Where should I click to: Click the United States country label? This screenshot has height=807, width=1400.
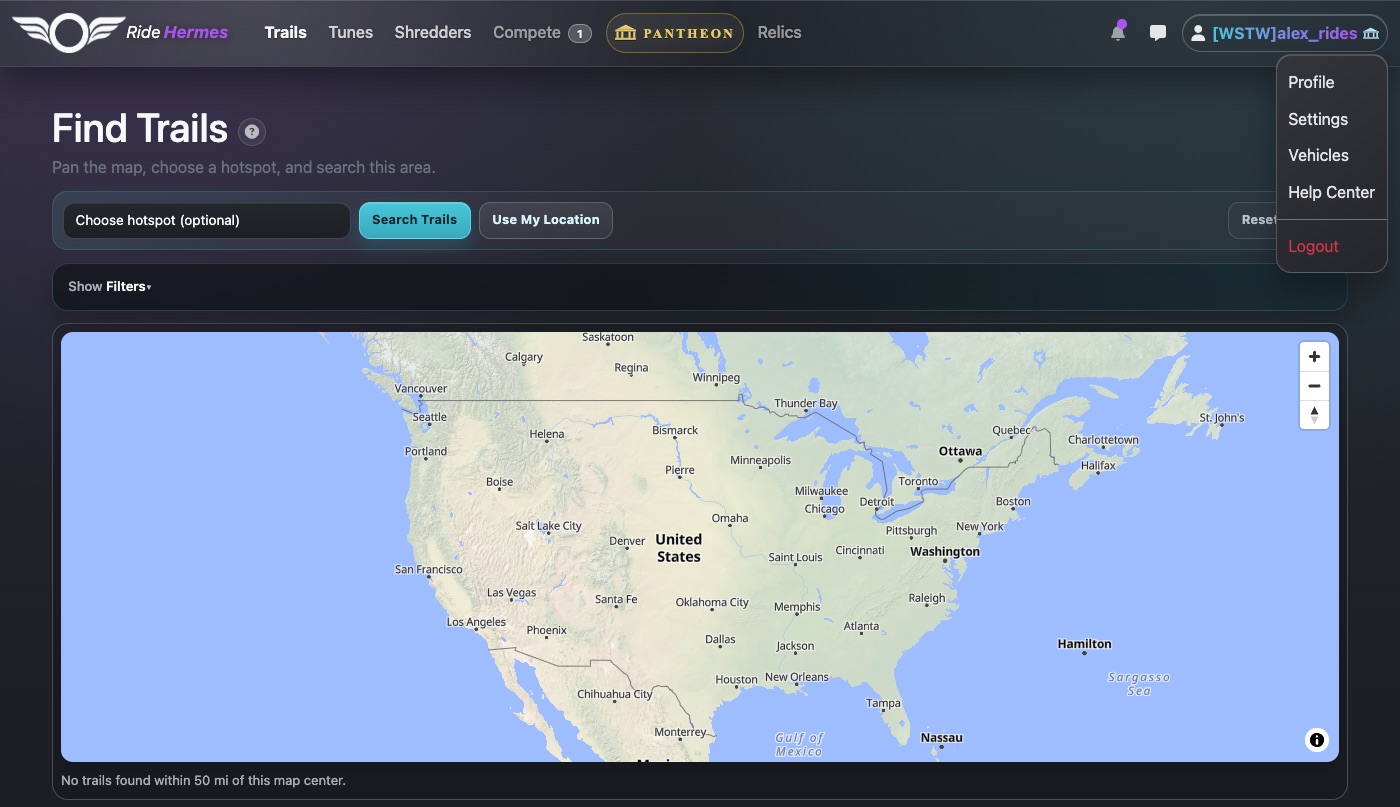click(x=679, y=548)
